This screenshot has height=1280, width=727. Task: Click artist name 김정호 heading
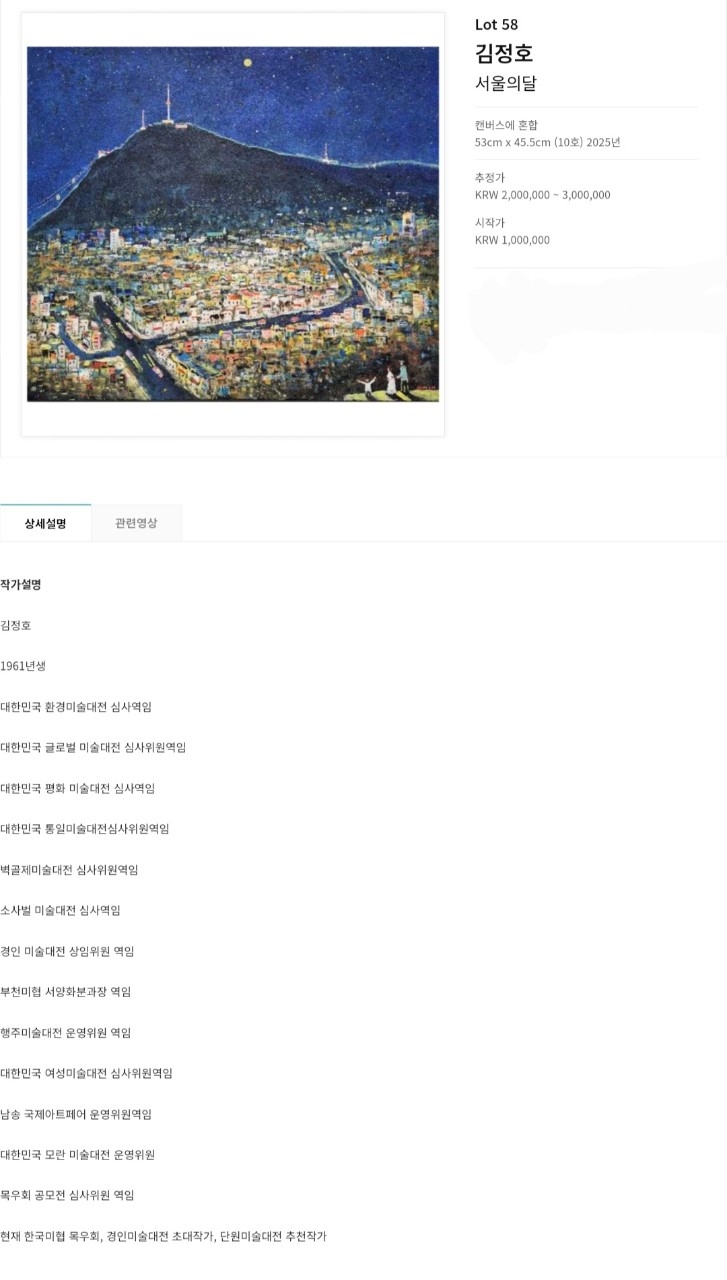503,53
